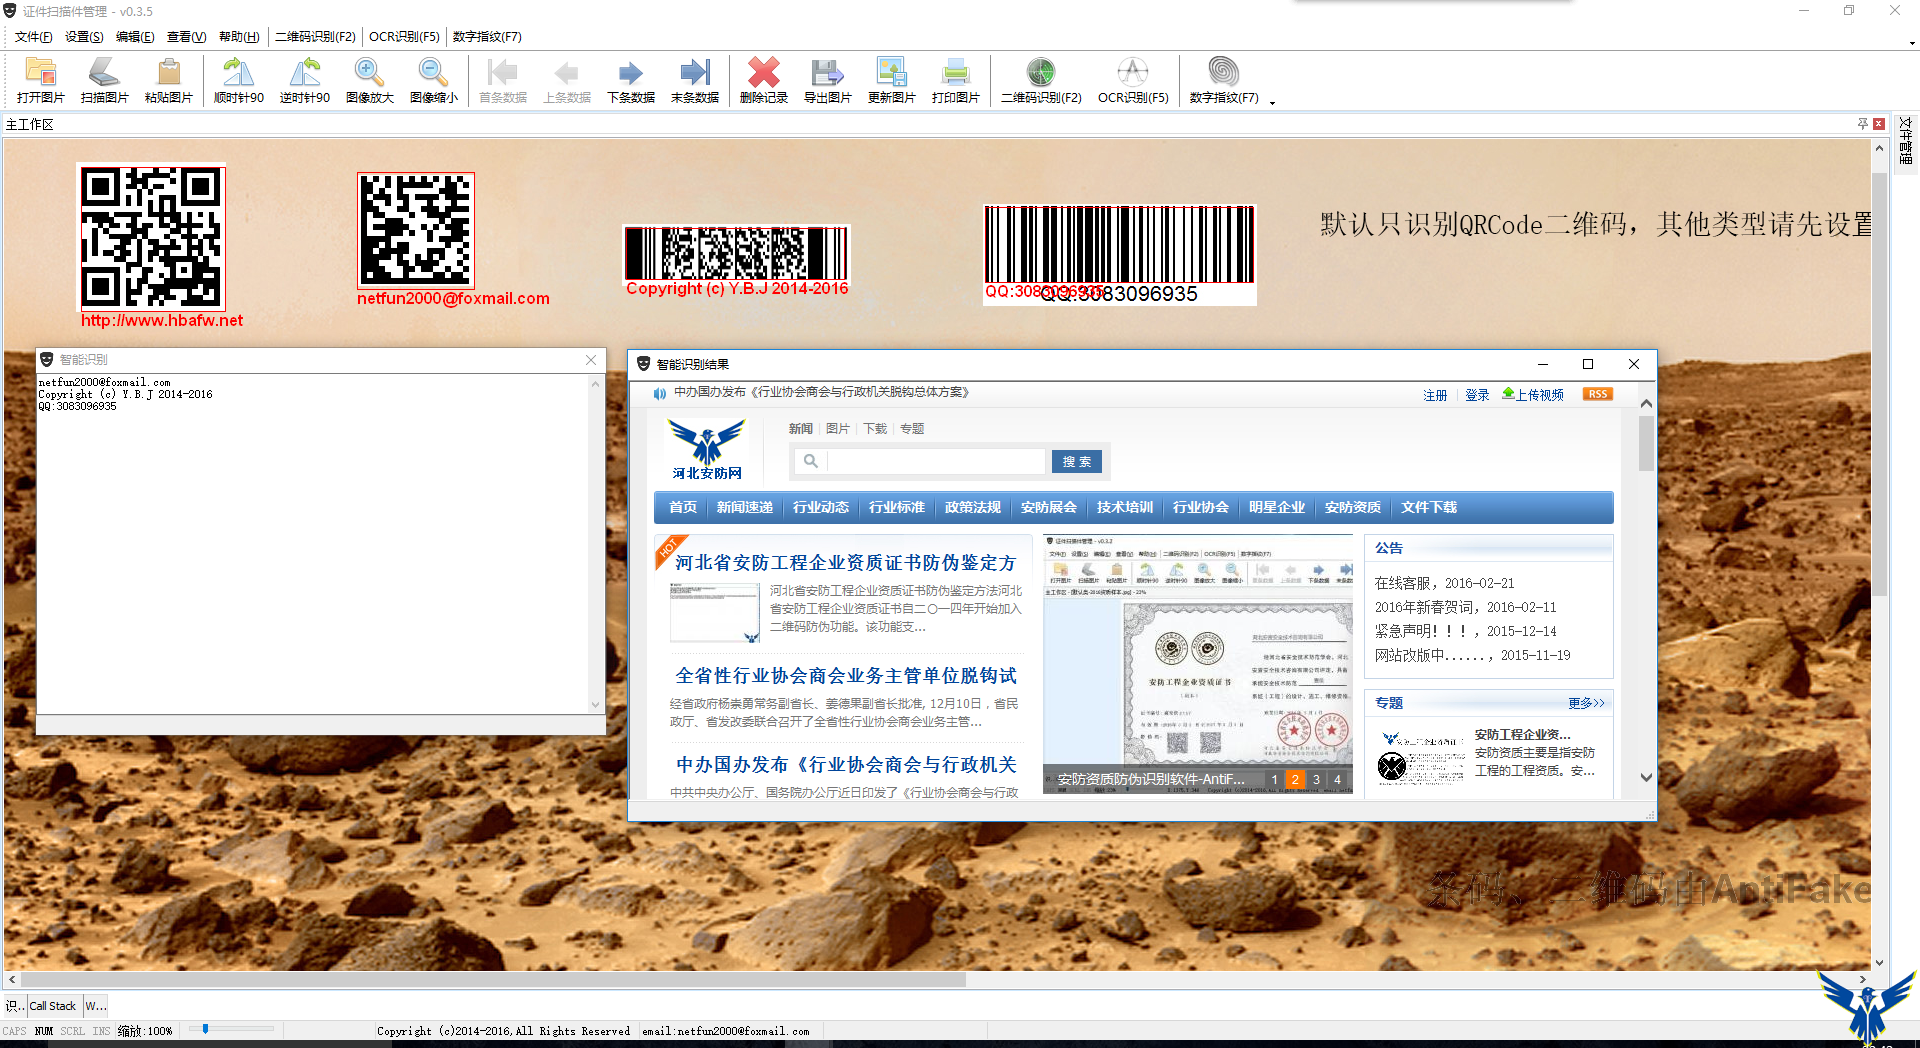Rotate counter-clockwise with 逆时针90 icon
The image size is (1920, 1048).
(305, 80)
